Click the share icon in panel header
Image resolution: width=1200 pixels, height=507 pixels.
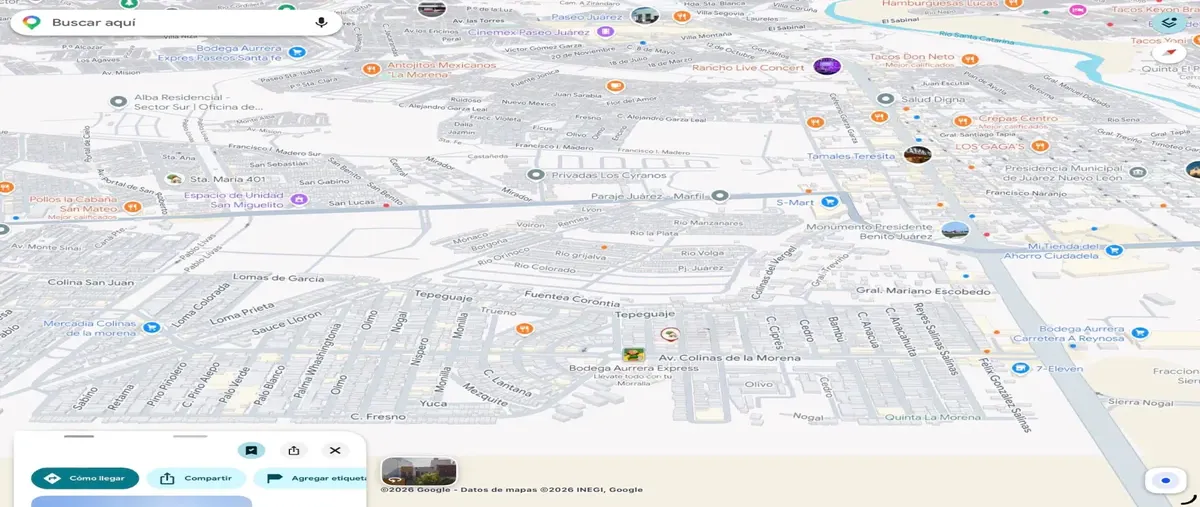[293, 451]
